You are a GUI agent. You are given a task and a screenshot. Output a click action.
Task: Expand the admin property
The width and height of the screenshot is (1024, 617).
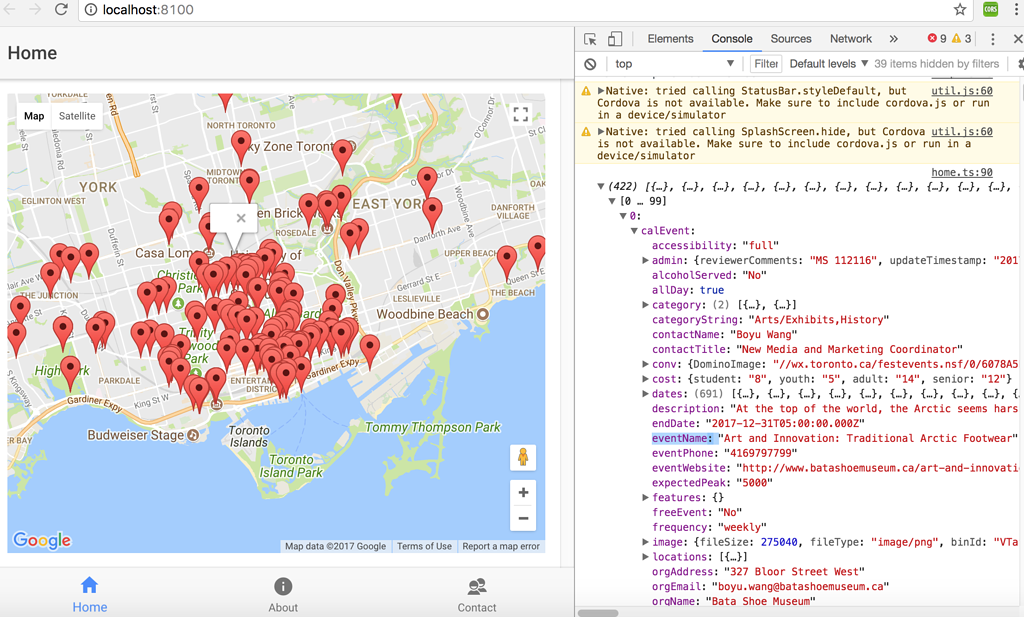[x=645, y=261]
